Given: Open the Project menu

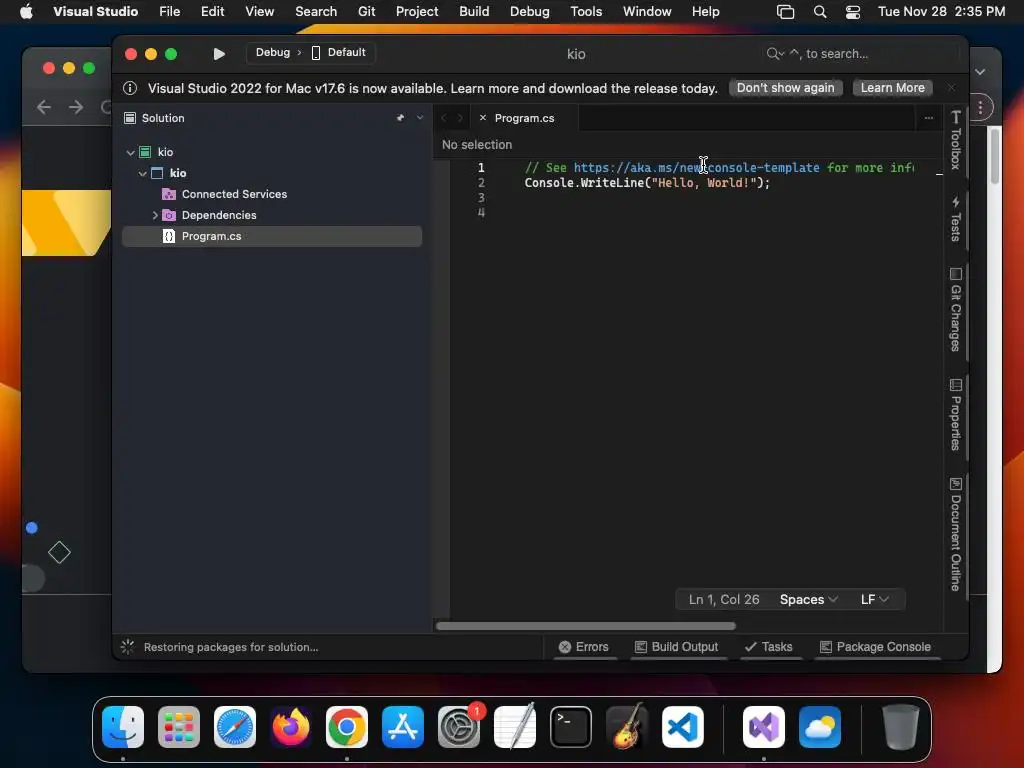Looking at the screenshot, I should (x=417, y=12).
